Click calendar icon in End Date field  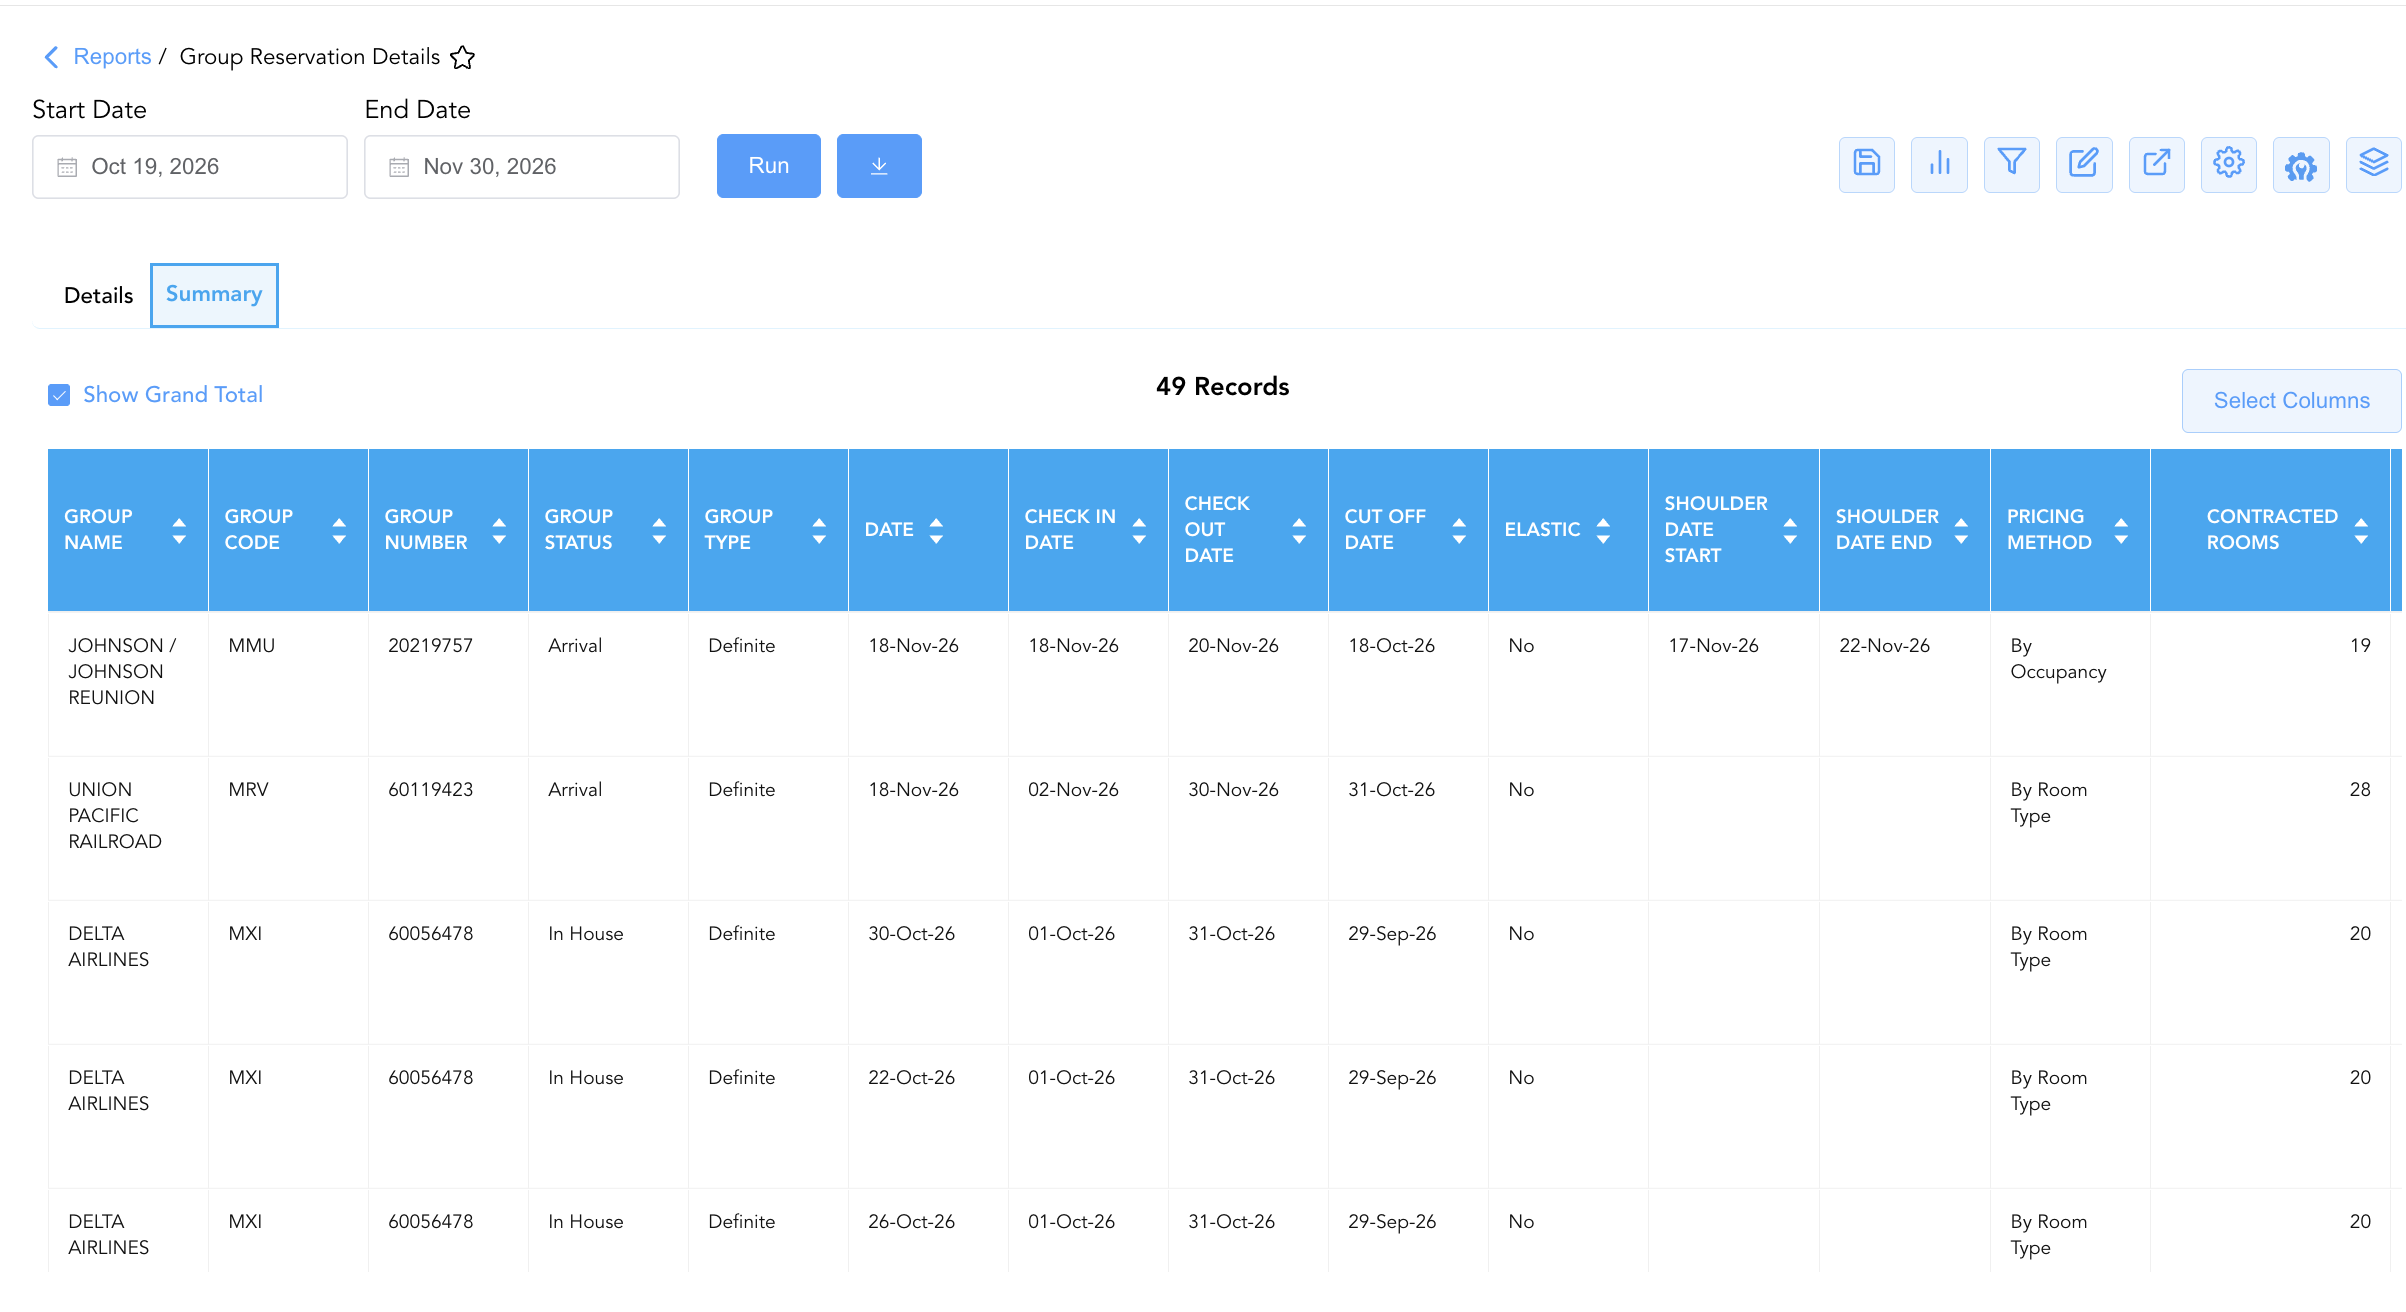(x=399, y=167)
